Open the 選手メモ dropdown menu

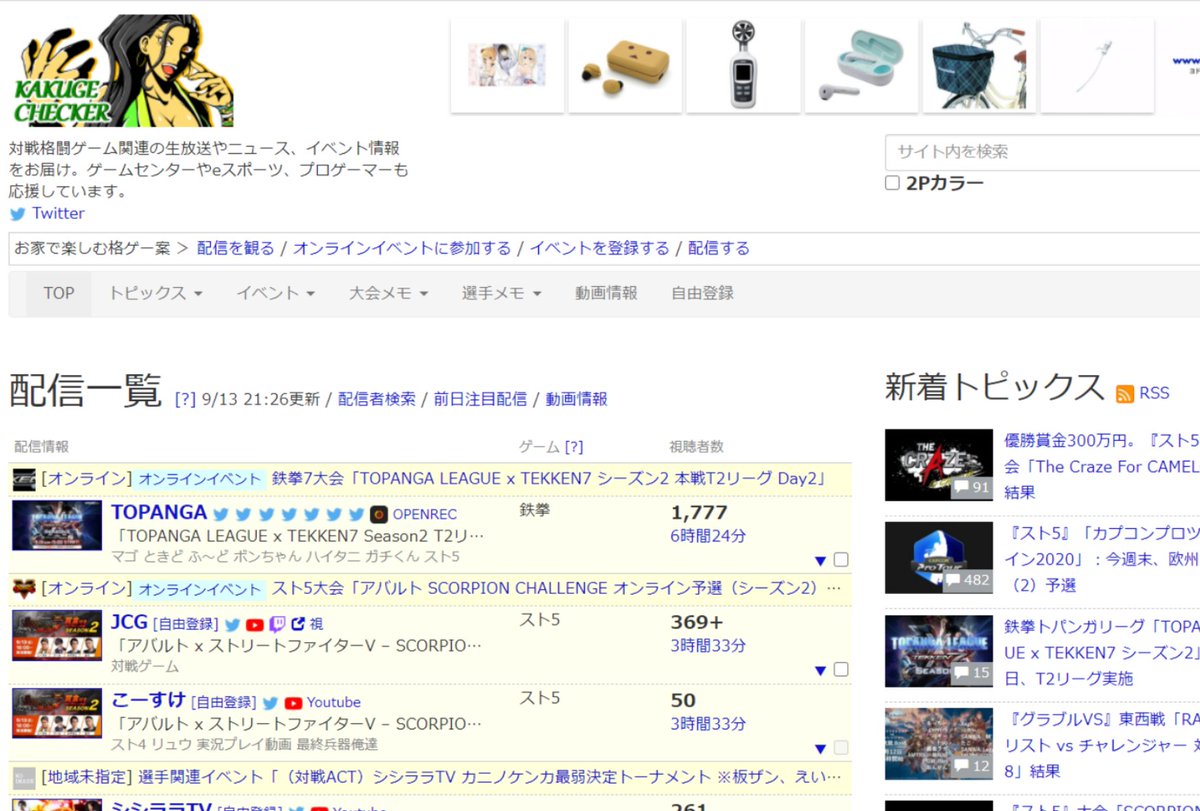[501, 293]
